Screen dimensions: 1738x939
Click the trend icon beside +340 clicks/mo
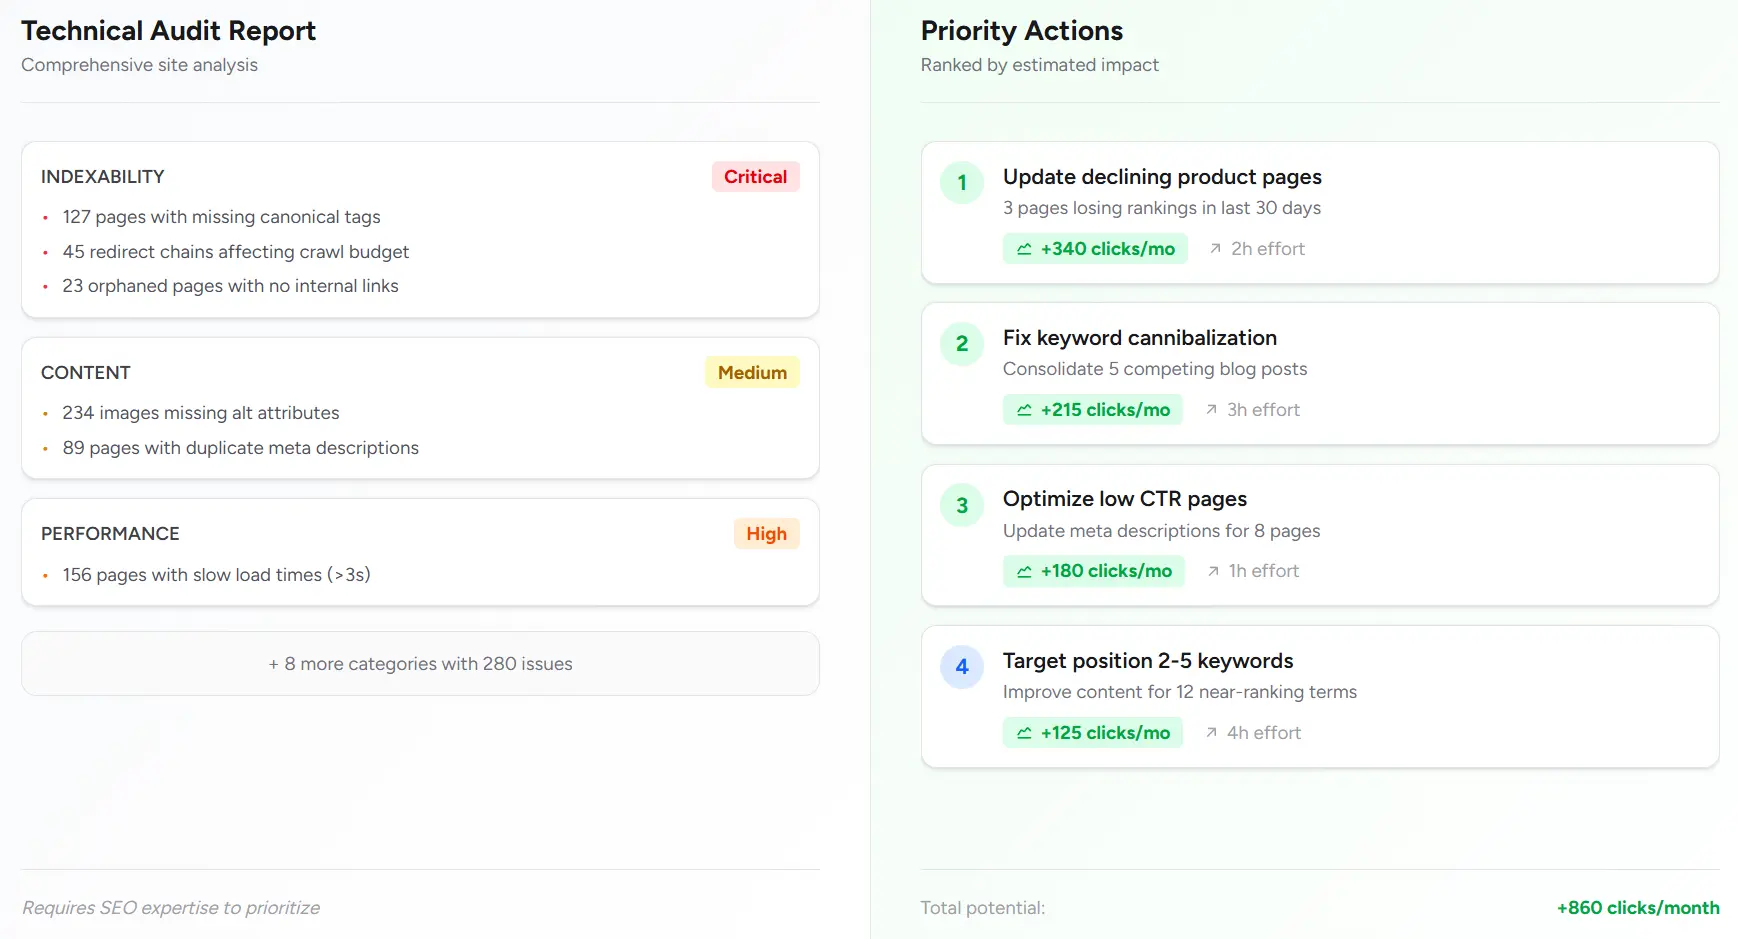click(x=1023, y=248)
